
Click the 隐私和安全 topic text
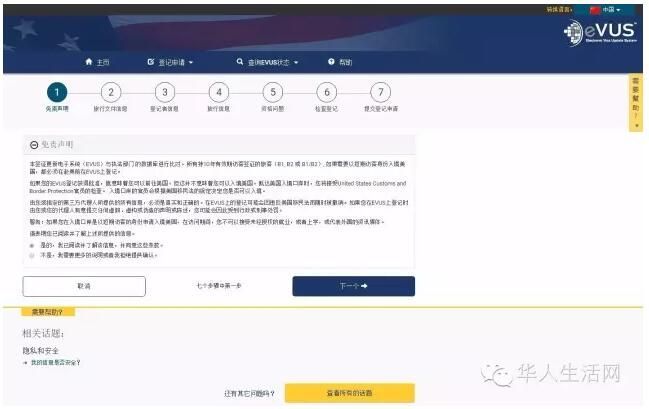tap(41, 351)
